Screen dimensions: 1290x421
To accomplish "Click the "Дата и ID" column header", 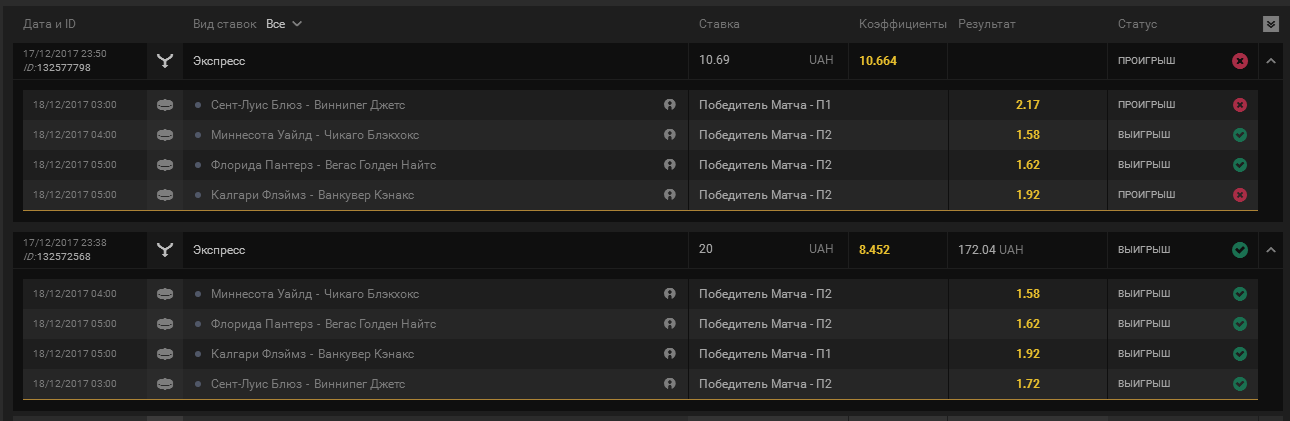I will [x=51, y=24].
